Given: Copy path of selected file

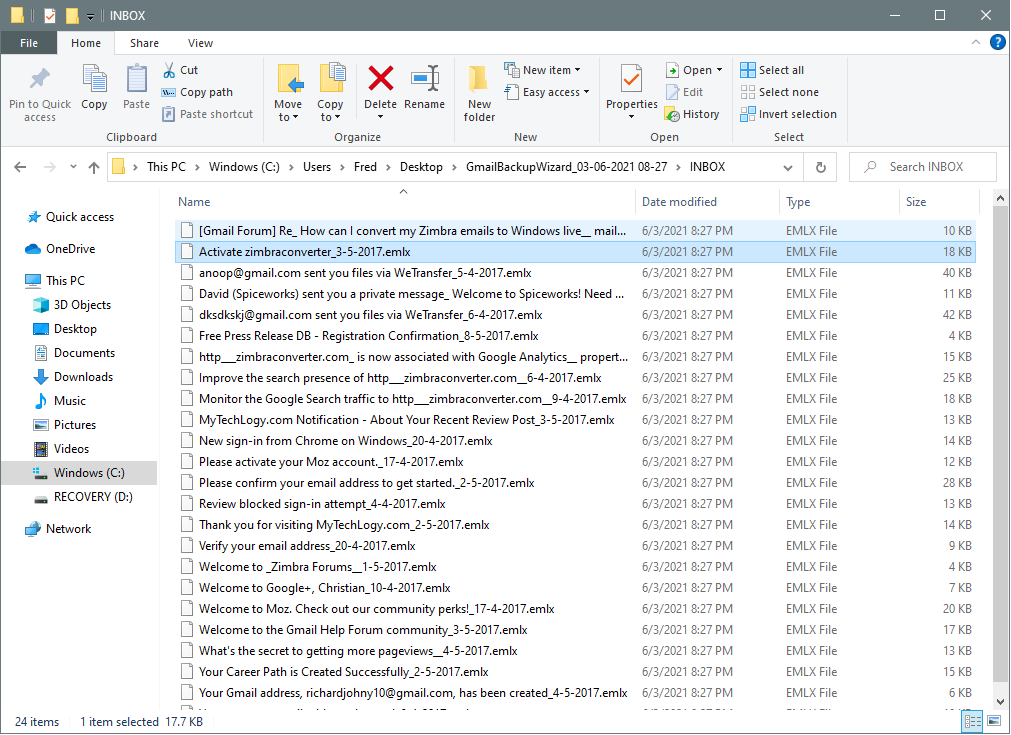Looking at the screenshot, I should (197, 92).
